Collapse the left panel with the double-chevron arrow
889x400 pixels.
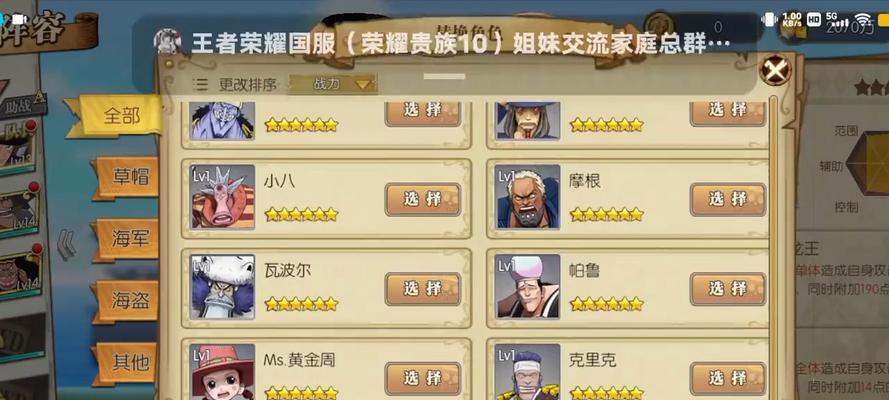pos(67,245)
